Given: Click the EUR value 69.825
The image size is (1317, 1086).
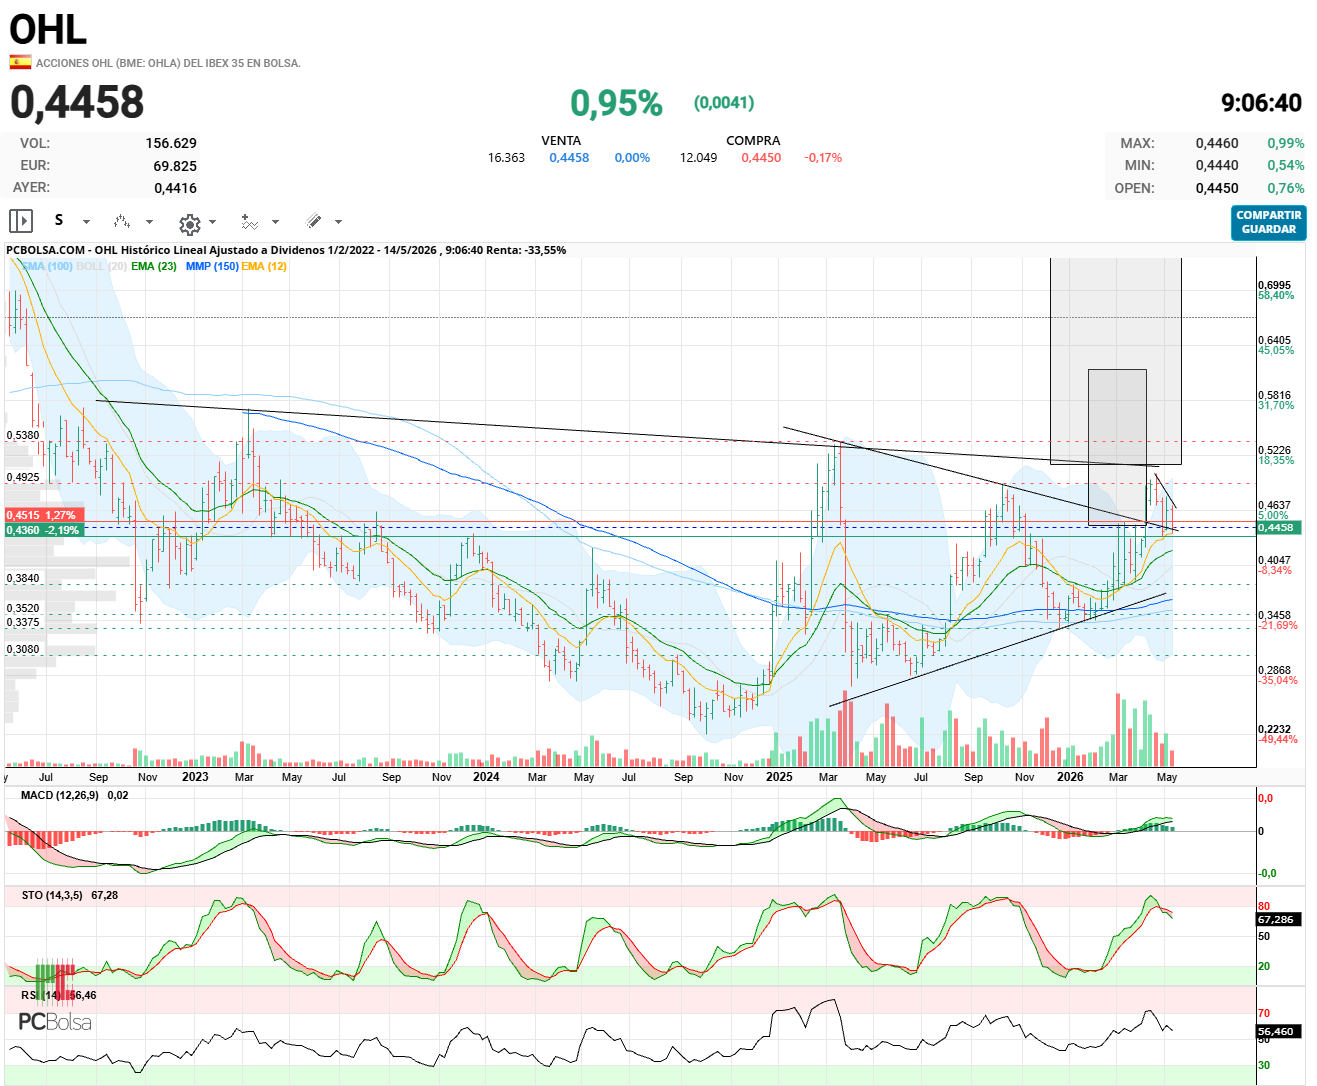Looking at the screenshot, I should click(x=175, y=166).
